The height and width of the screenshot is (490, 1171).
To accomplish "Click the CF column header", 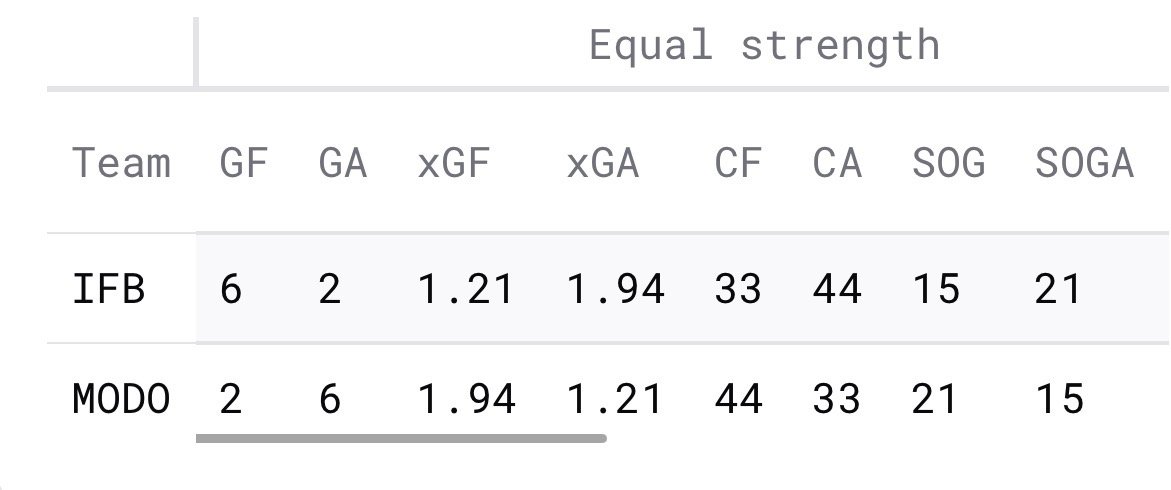I will point(738,162).
